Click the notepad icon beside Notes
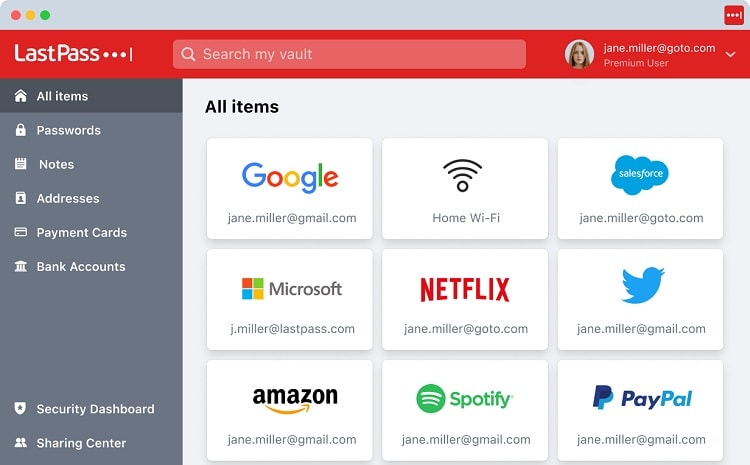This screenshot has width=750, height=465. click(21, 164)
